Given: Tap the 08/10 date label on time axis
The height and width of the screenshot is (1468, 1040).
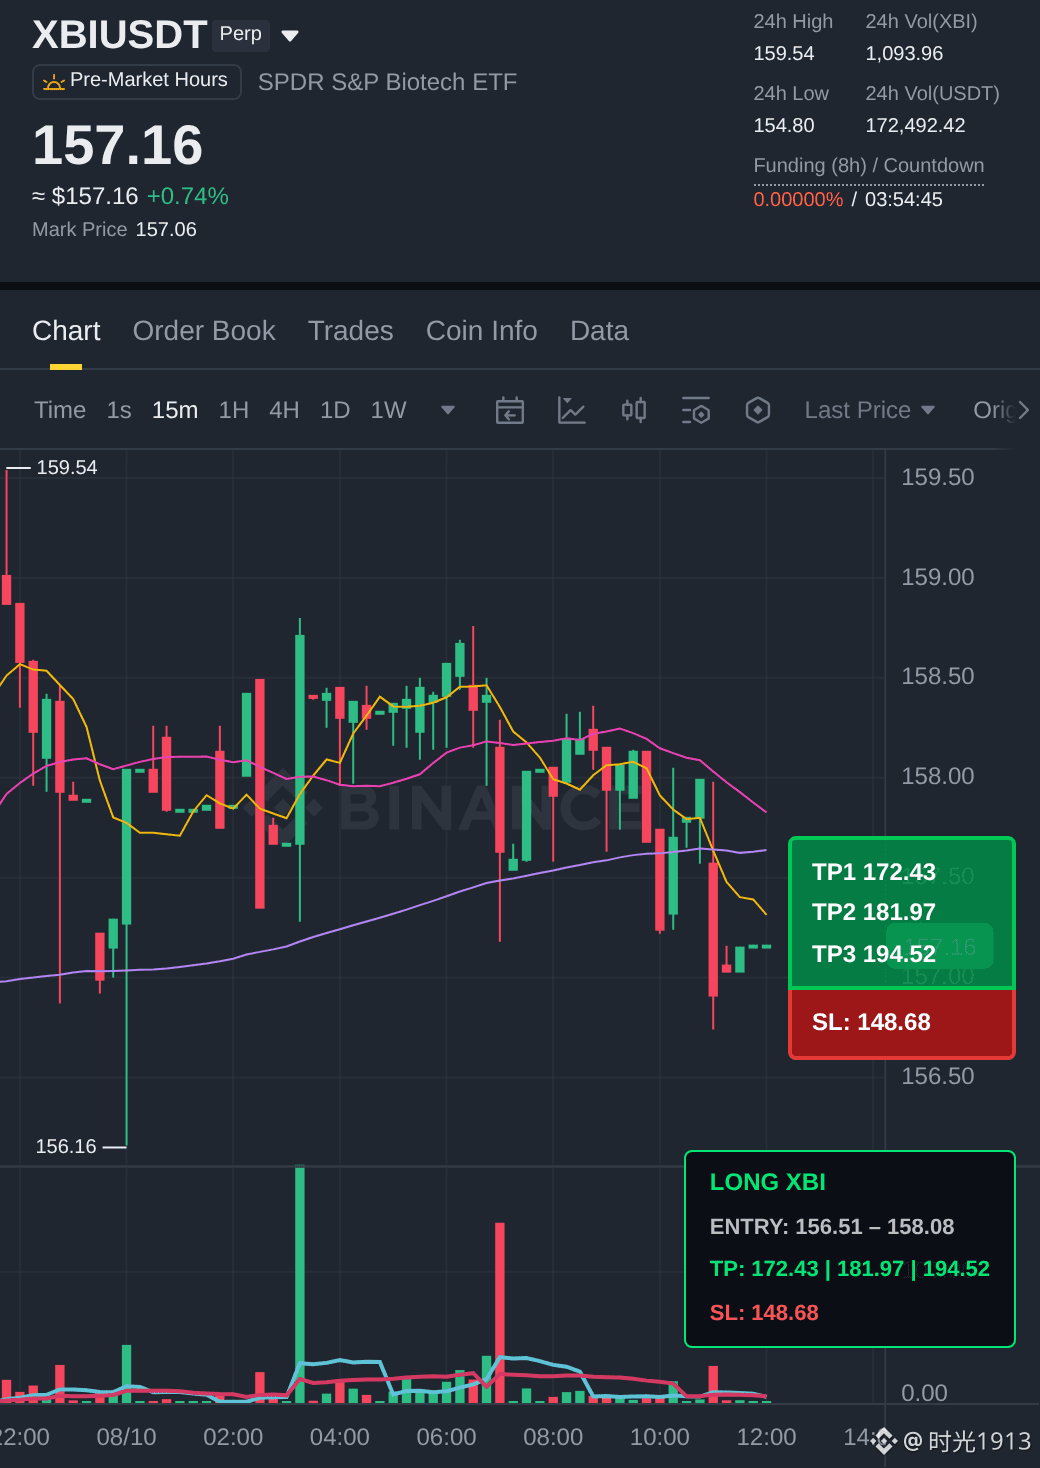Looking at the screenshot, I should click(x=127, y=1437).
